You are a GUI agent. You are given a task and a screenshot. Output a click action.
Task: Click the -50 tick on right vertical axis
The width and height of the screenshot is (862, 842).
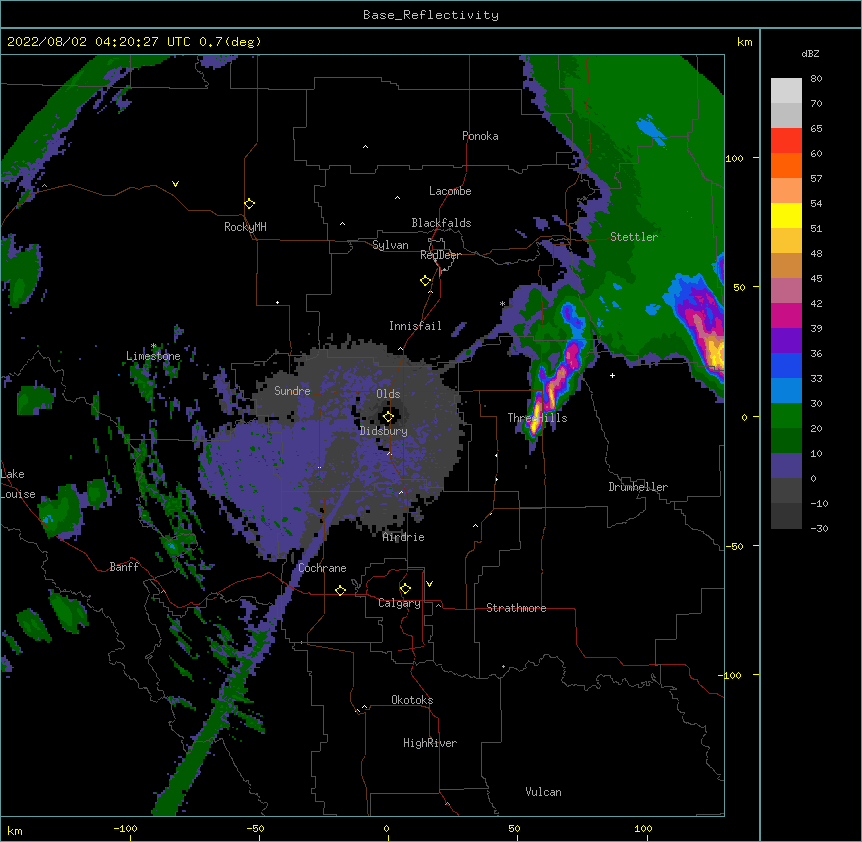point(734,546)
